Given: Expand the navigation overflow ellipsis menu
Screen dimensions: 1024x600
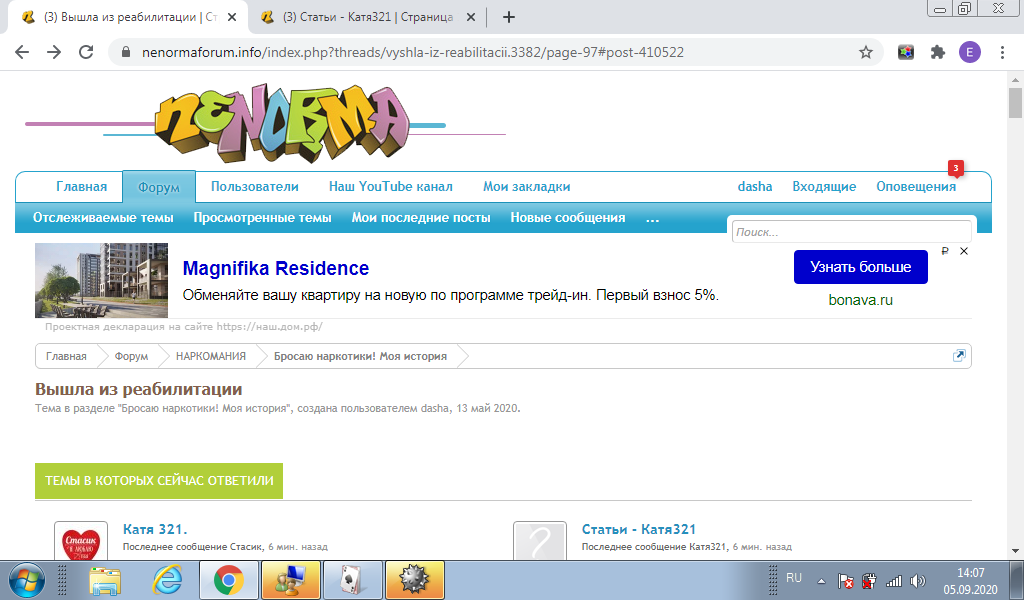Looking at the screenshot, I should click(652, 218).
